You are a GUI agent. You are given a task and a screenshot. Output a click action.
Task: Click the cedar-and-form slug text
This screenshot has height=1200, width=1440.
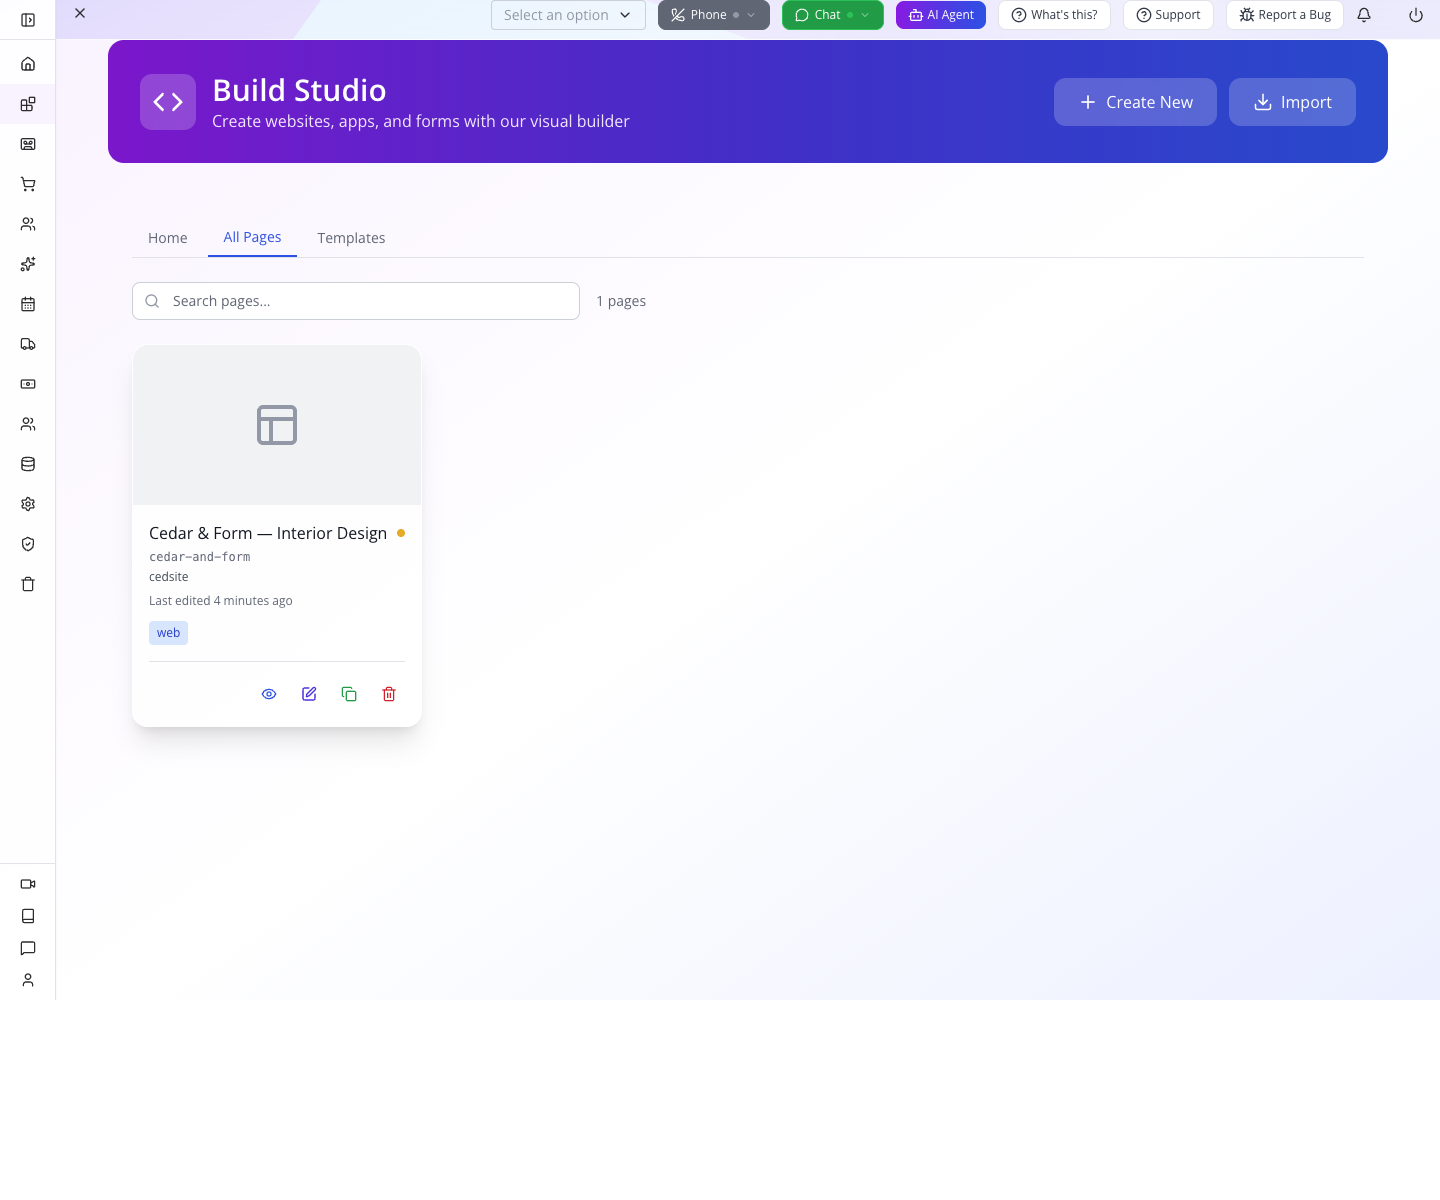(200, 557)
